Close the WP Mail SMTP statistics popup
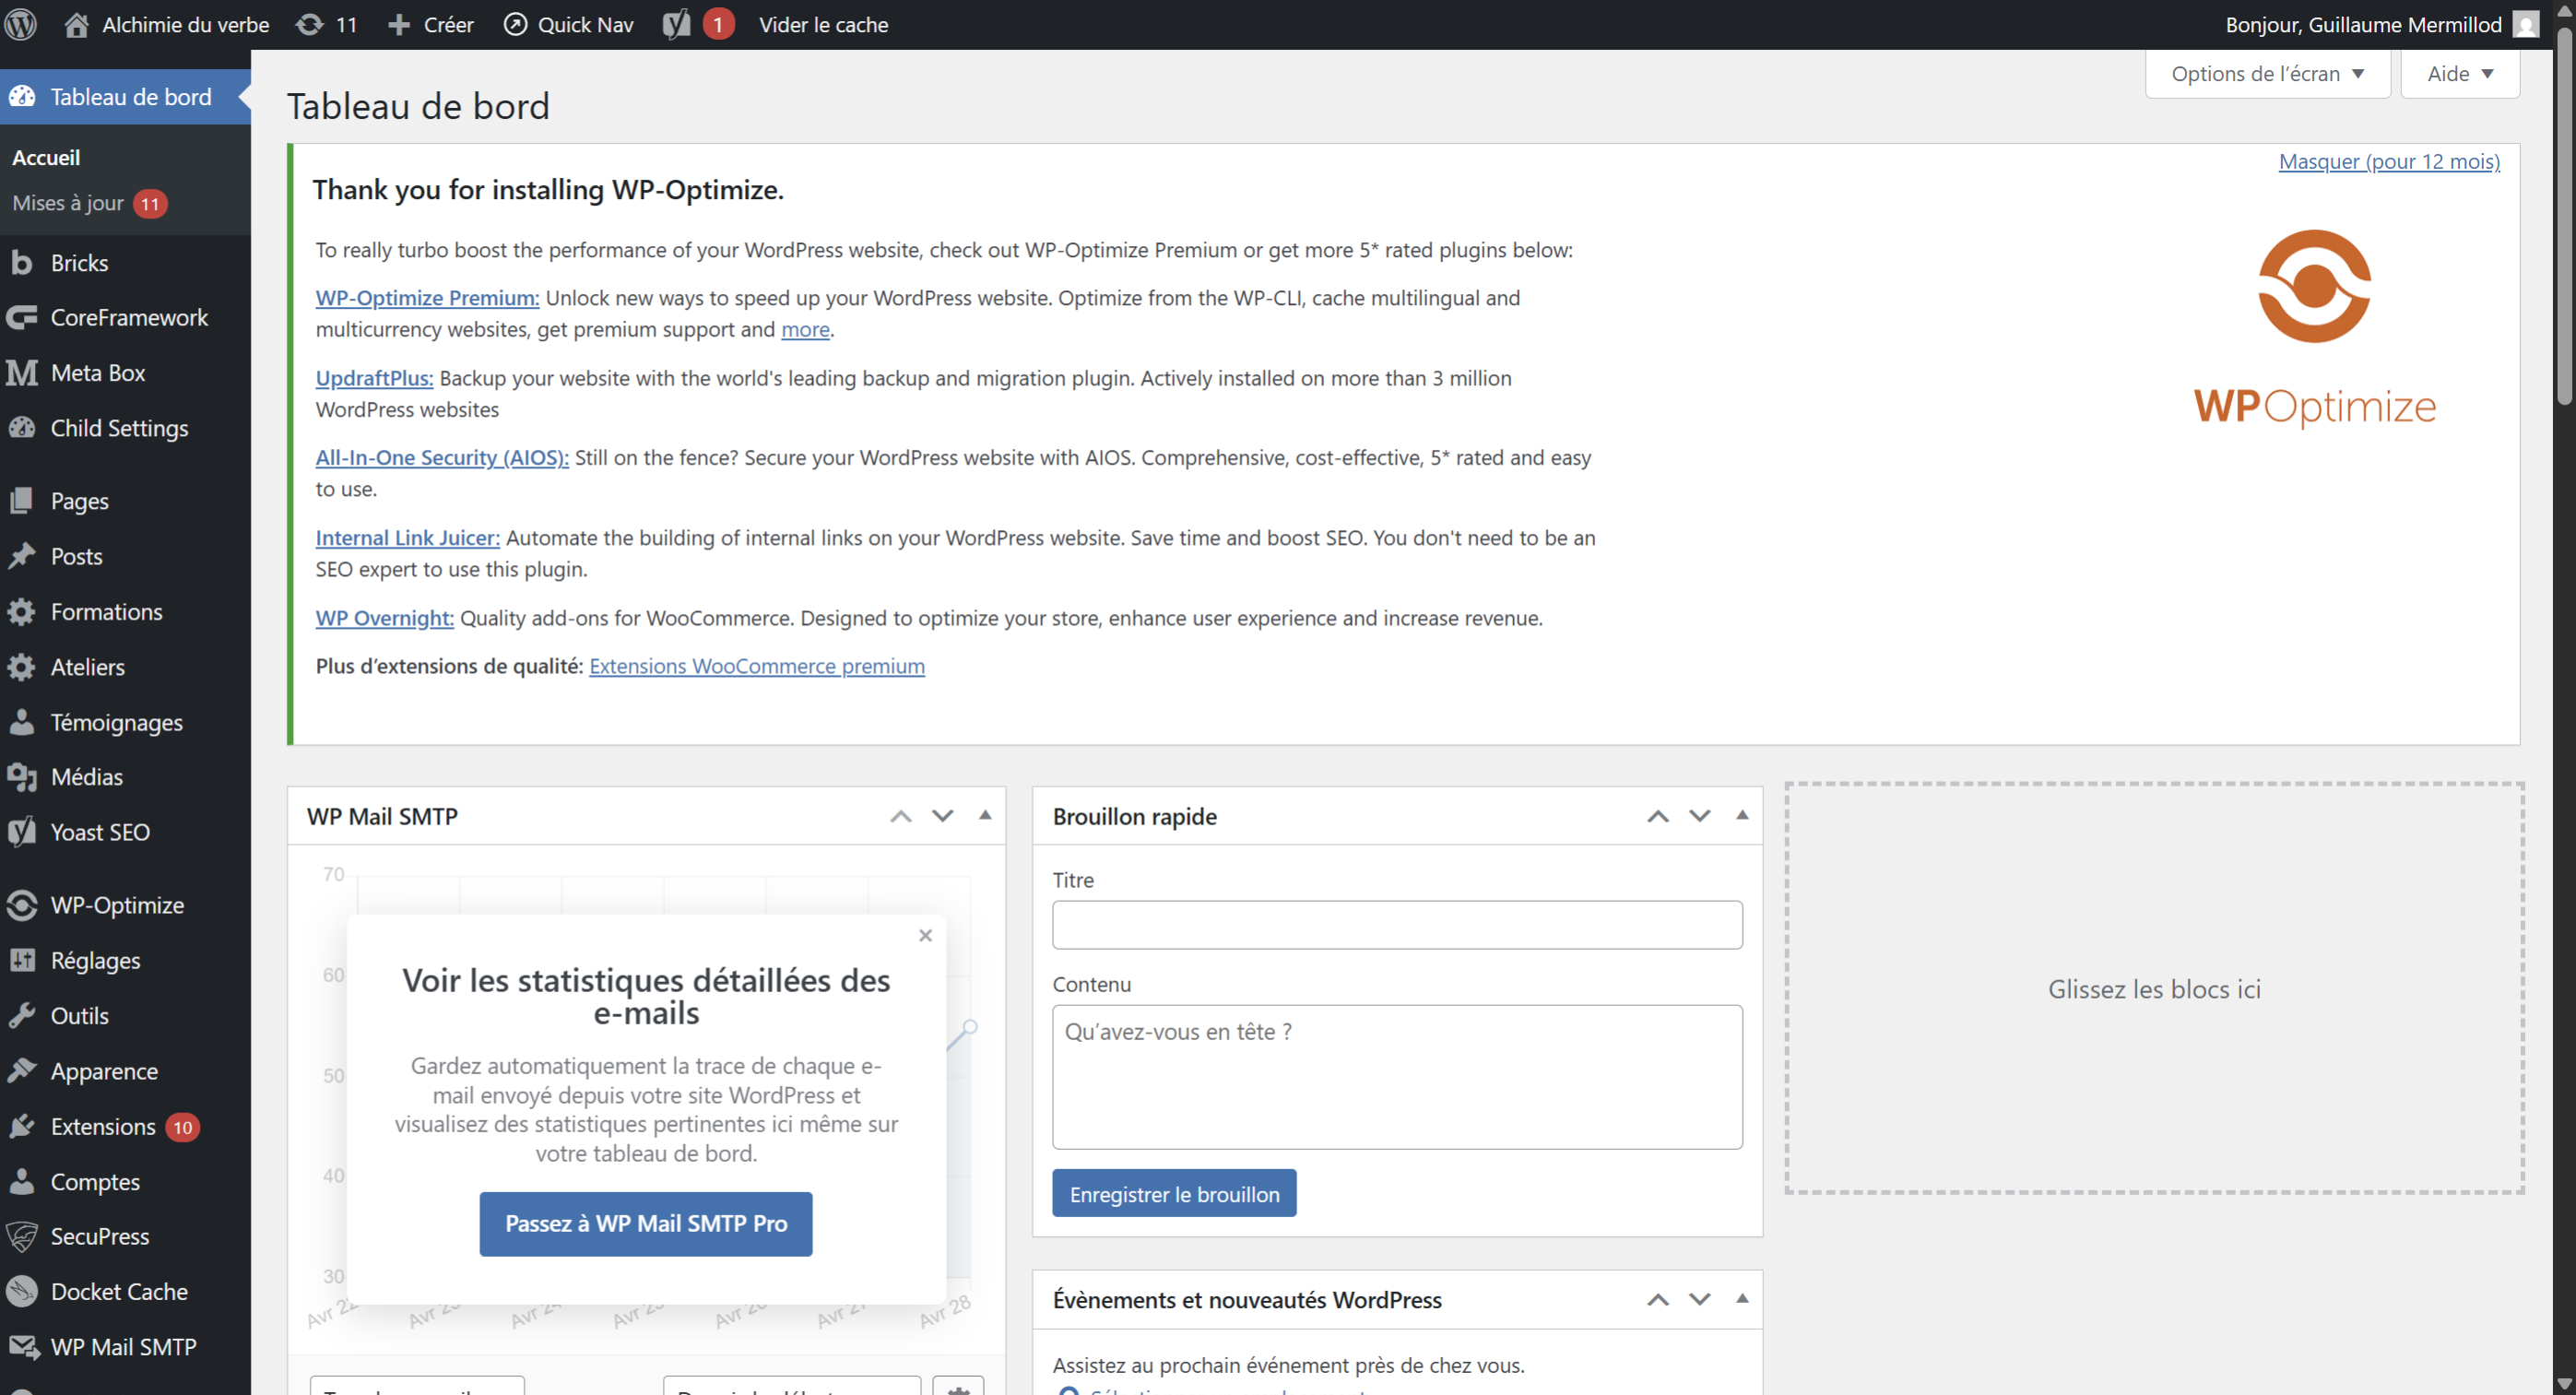Screen dimensions: 2576x1395 (925, 935)
